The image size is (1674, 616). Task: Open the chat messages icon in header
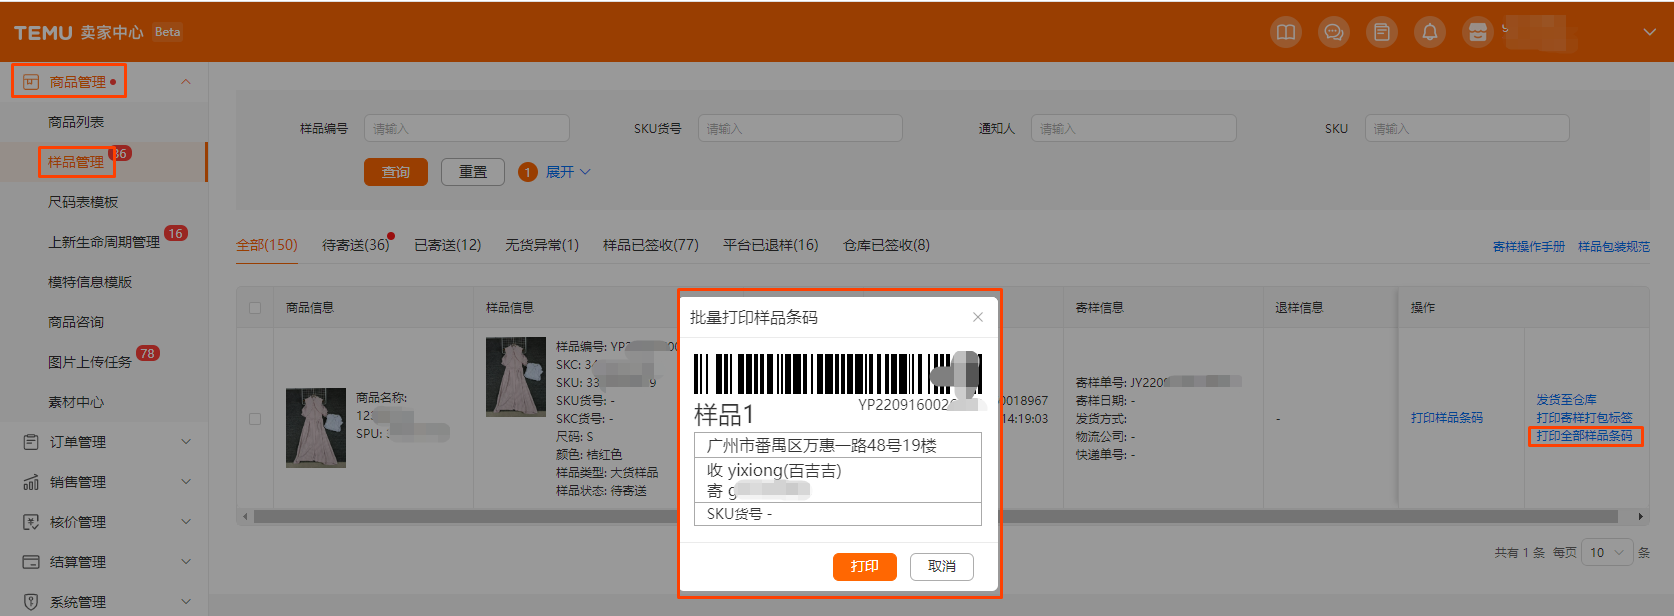[x=1333, y=32]
